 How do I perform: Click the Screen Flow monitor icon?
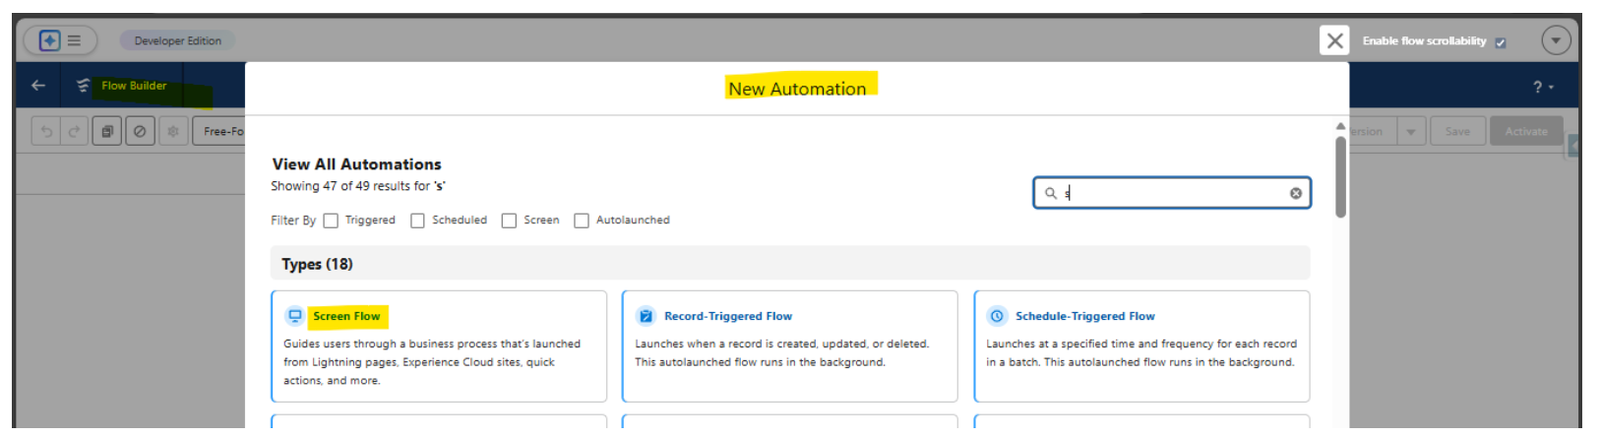coord(295,316)
